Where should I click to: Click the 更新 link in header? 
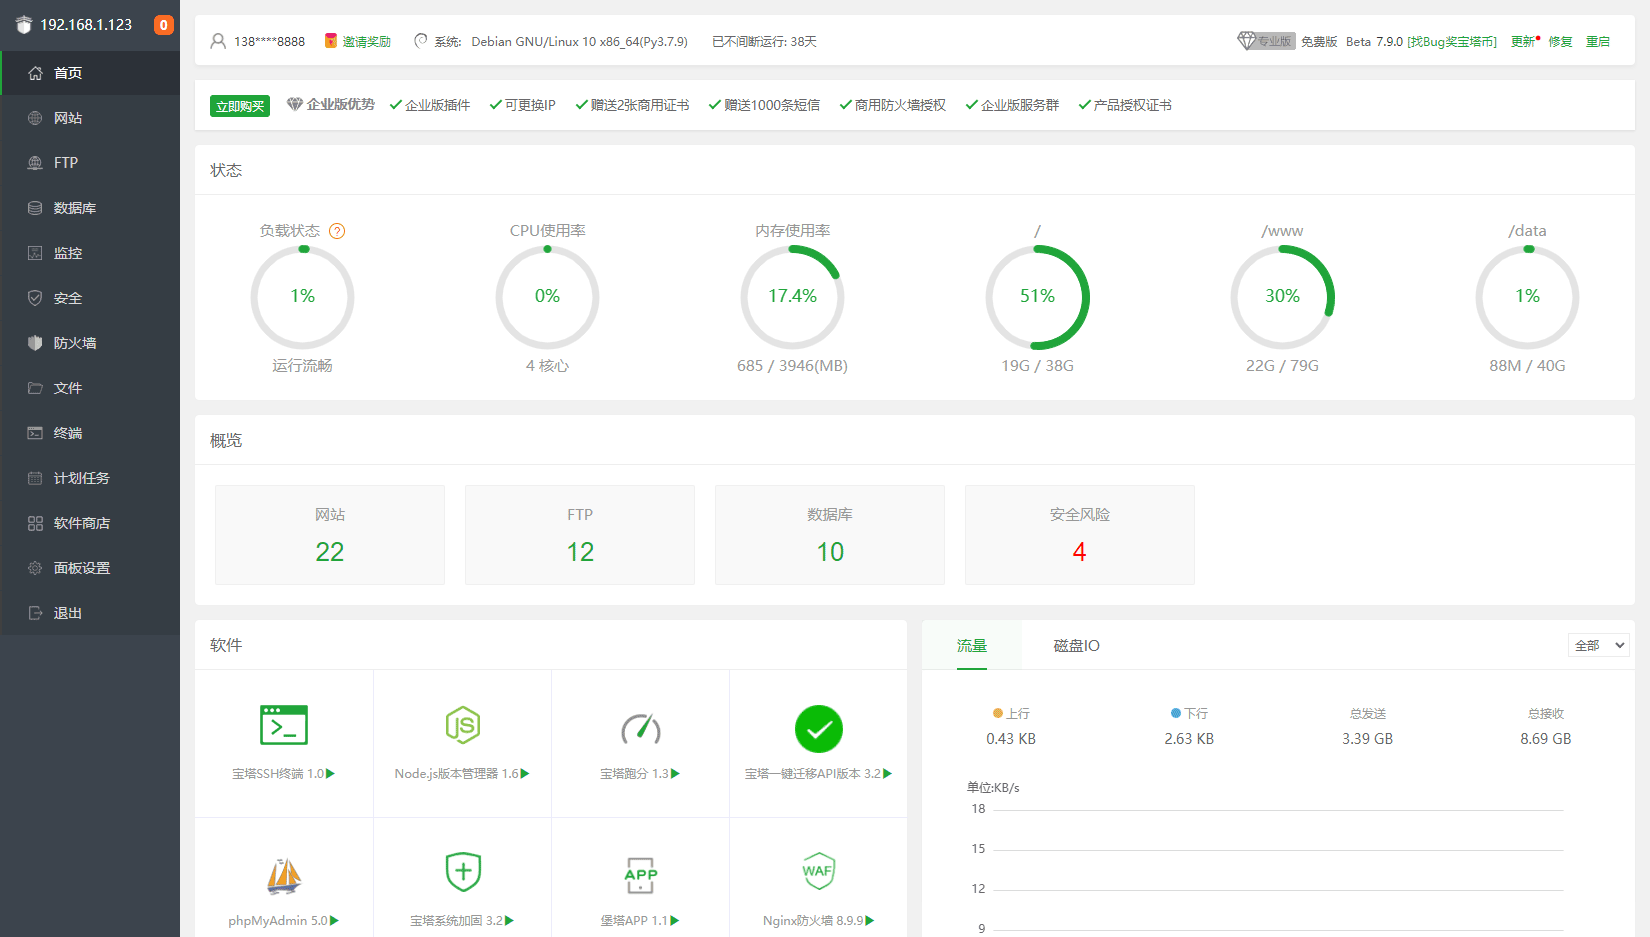point(1524,42)
